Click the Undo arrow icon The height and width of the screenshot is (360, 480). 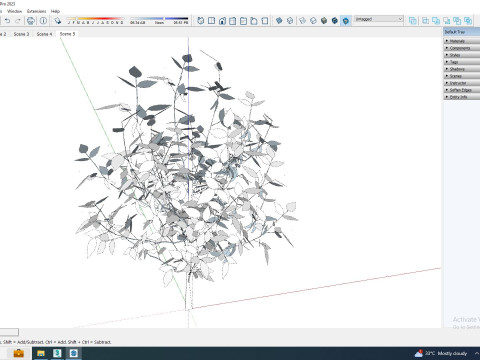(7, 21)
